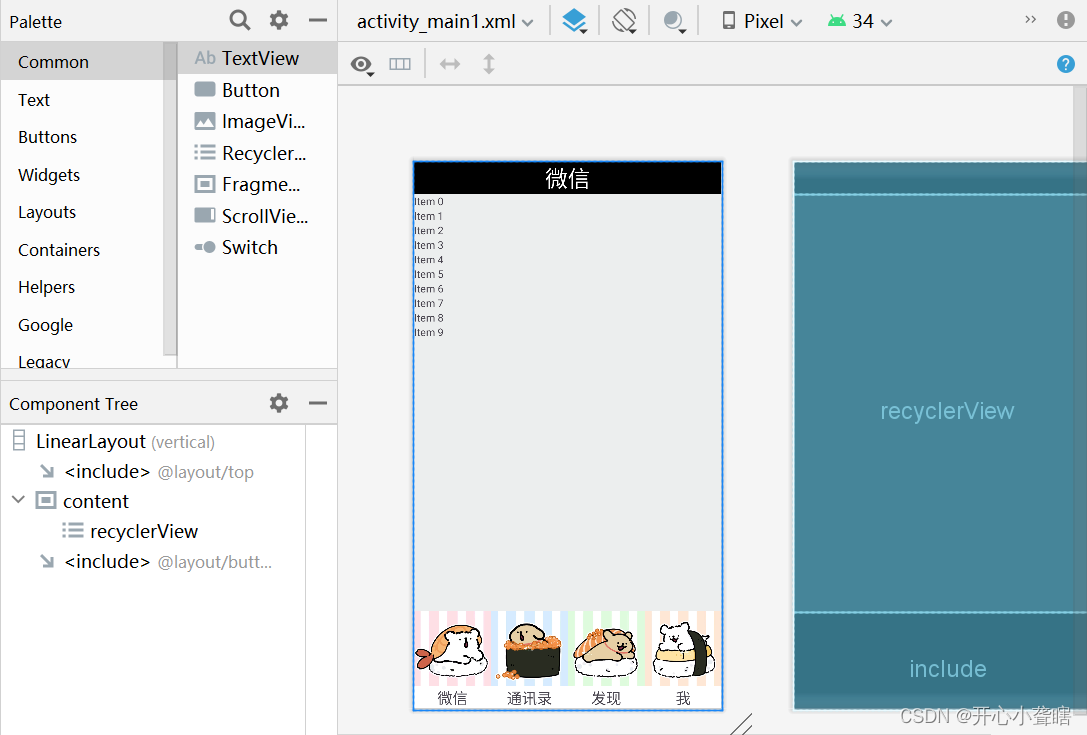Click the palette category list scrollbar

coord(170,198)
